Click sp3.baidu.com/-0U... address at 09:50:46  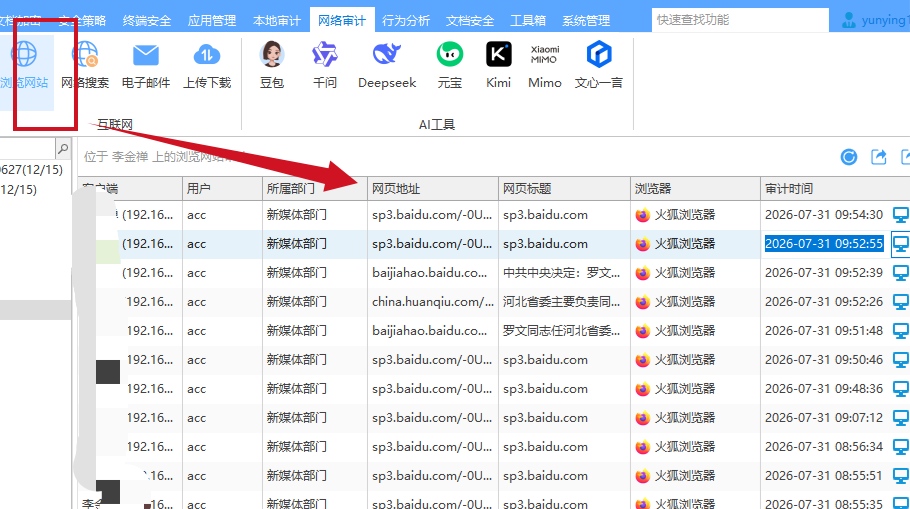[432, 360]
